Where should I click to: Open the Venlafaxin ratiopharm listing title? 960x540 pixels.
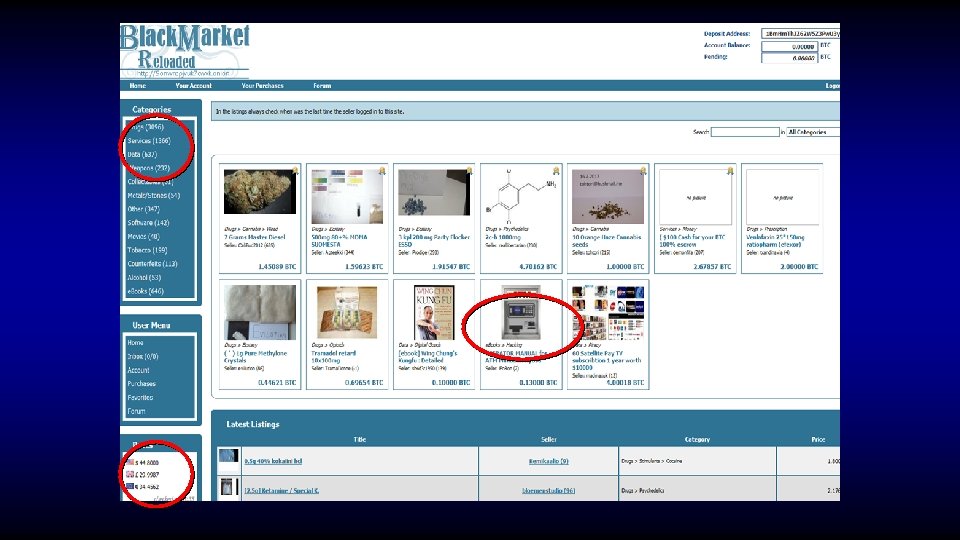776,241
